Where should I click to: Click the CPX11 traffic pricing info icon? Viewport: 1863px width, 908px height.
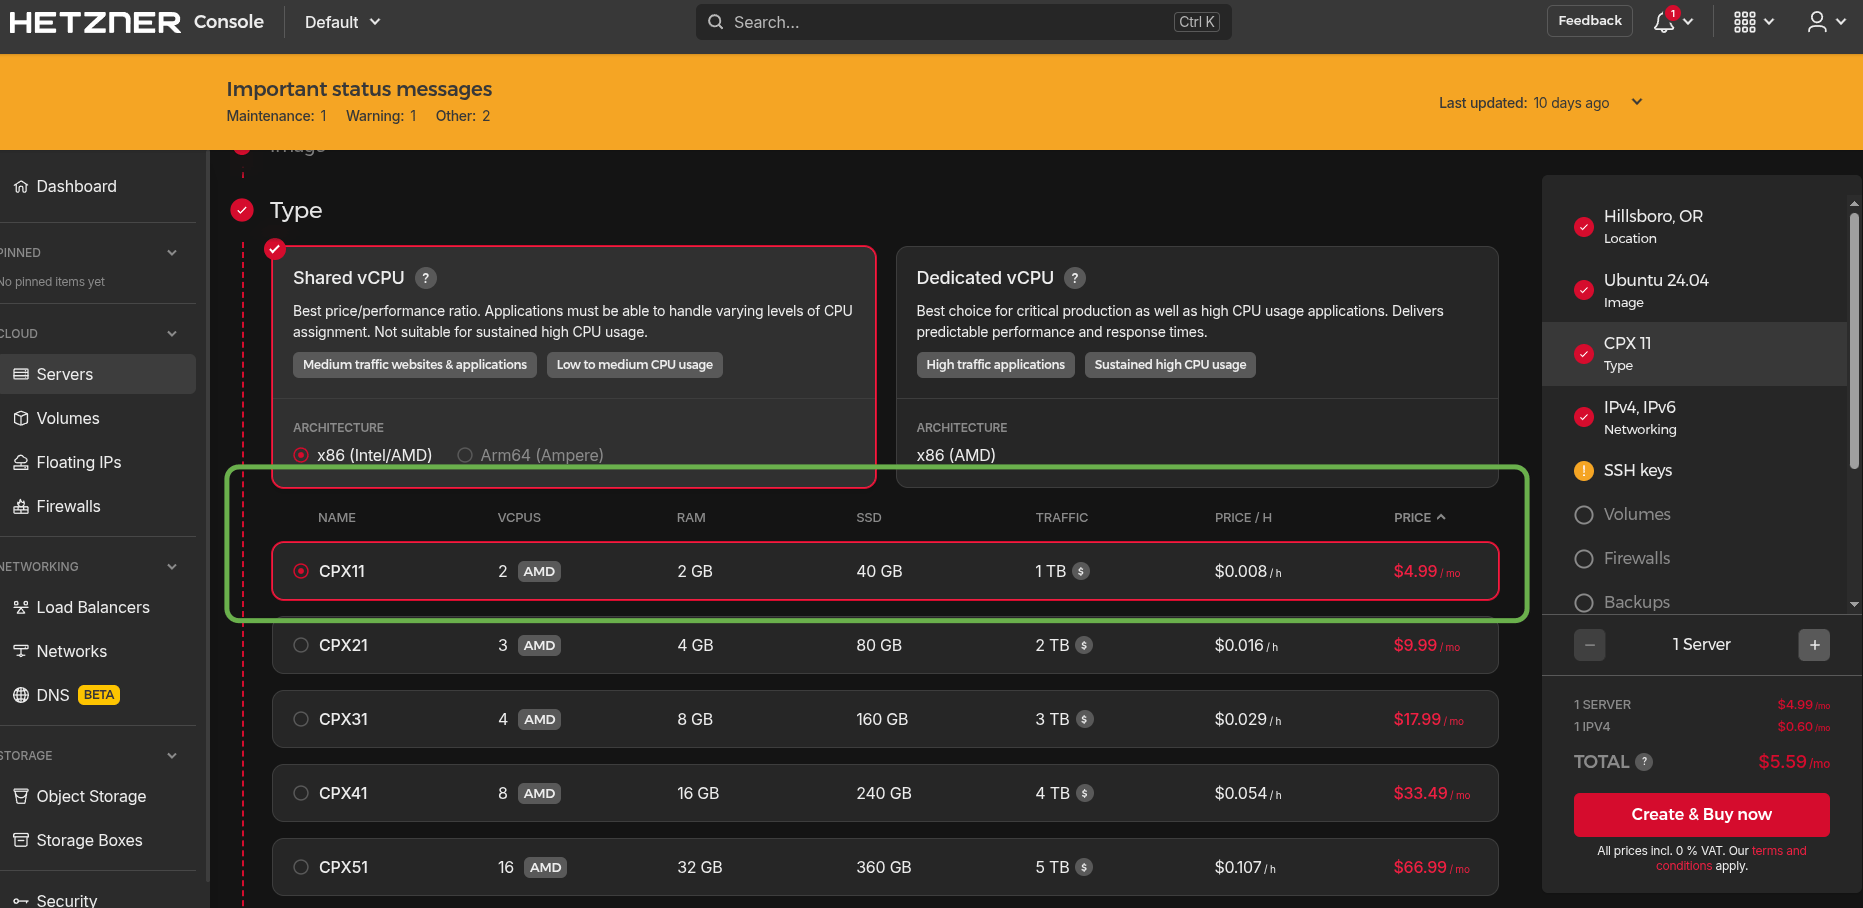[x=1081, y=571]
